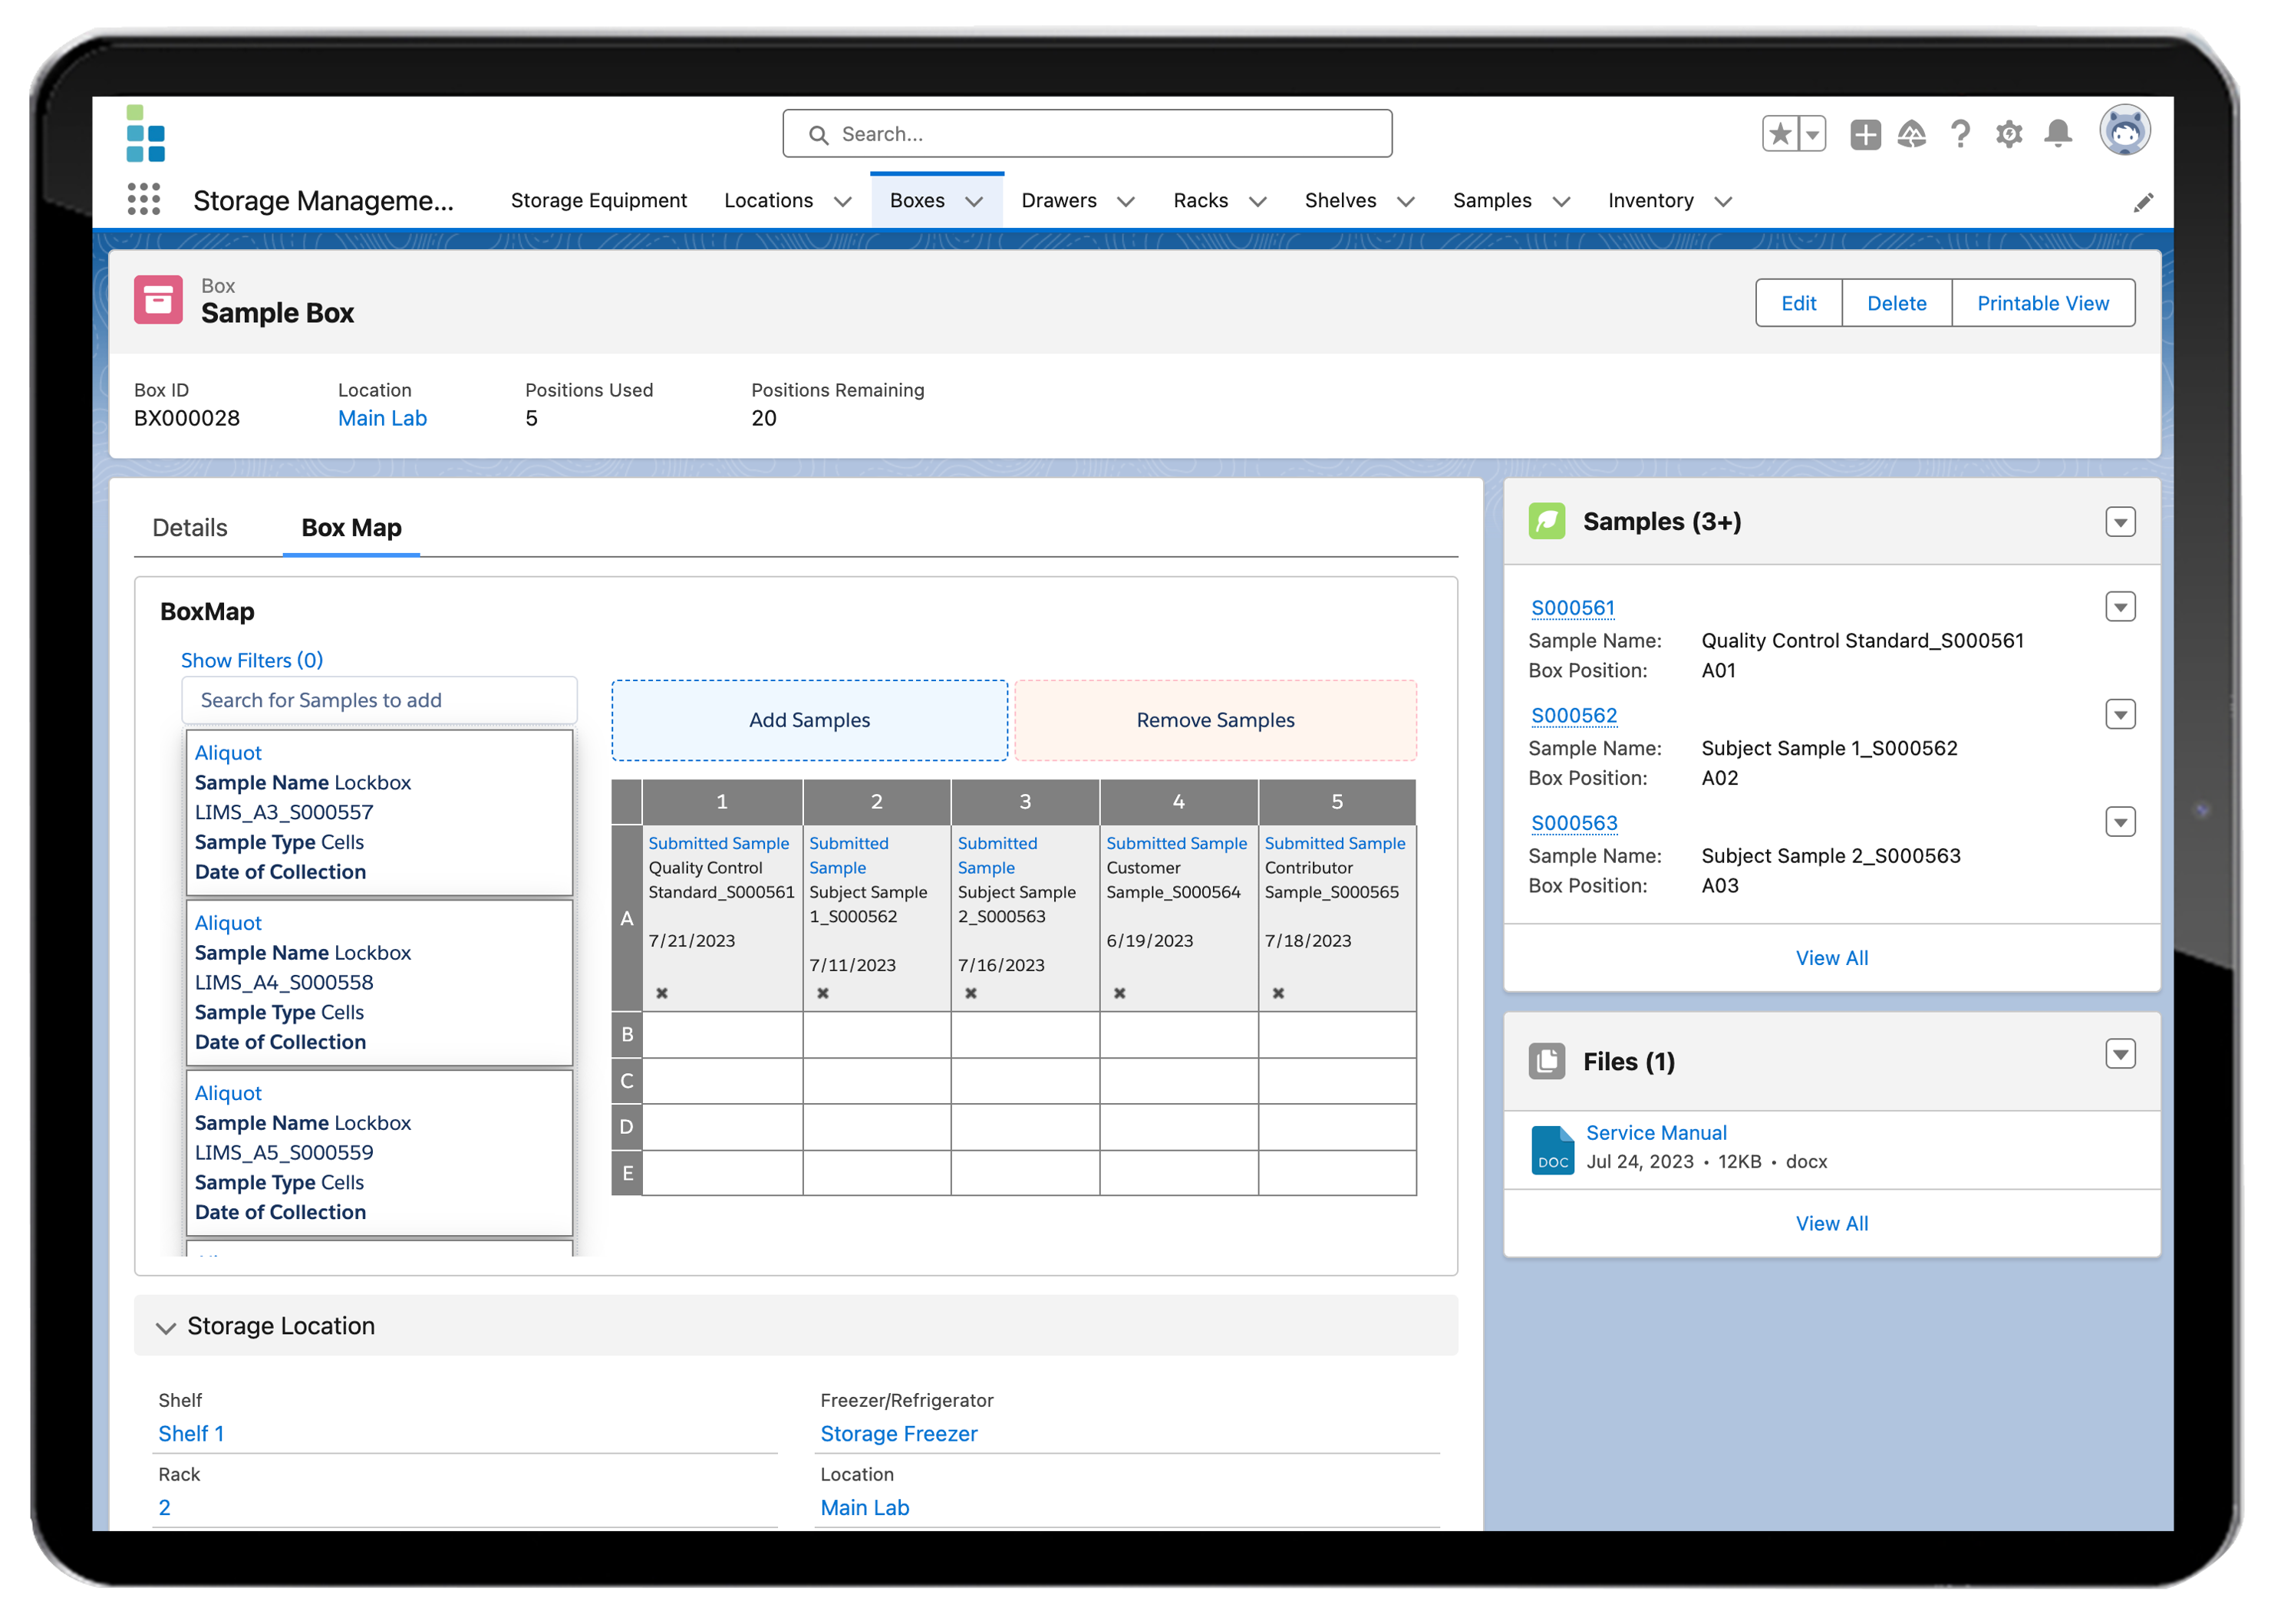The width and height of the screenshot is (2271, 1624).
Task: Open the Service Manual DOC file icon
Action: point(1551,1150)
